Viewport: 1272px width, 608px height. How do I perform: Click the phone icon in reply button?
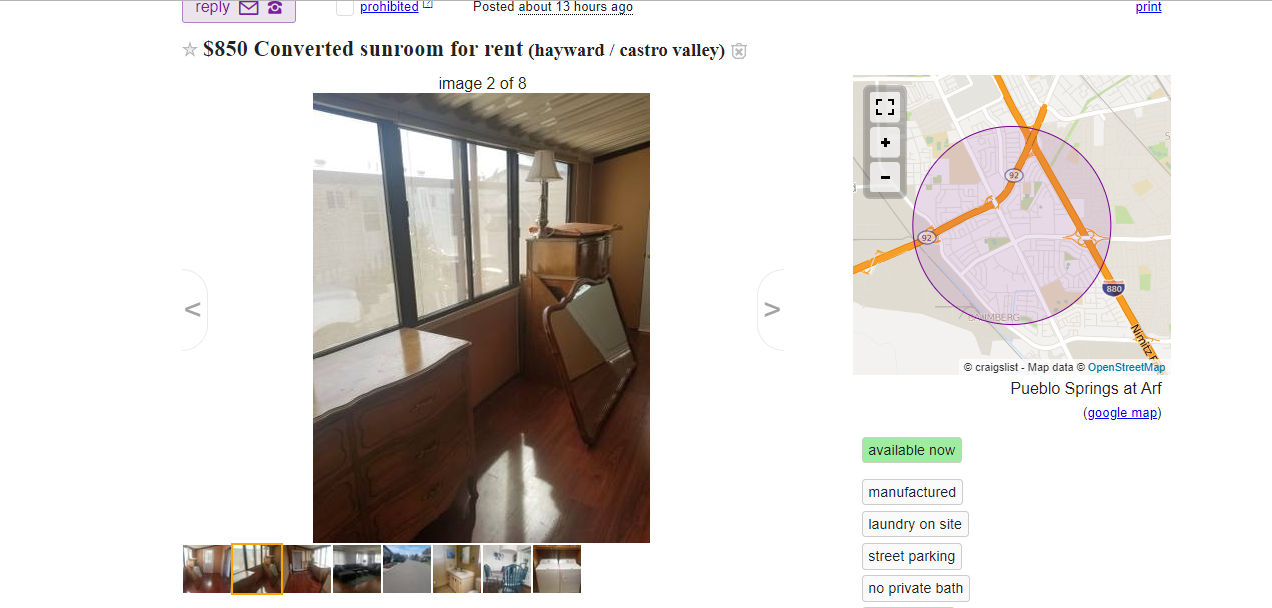[275, 8]
